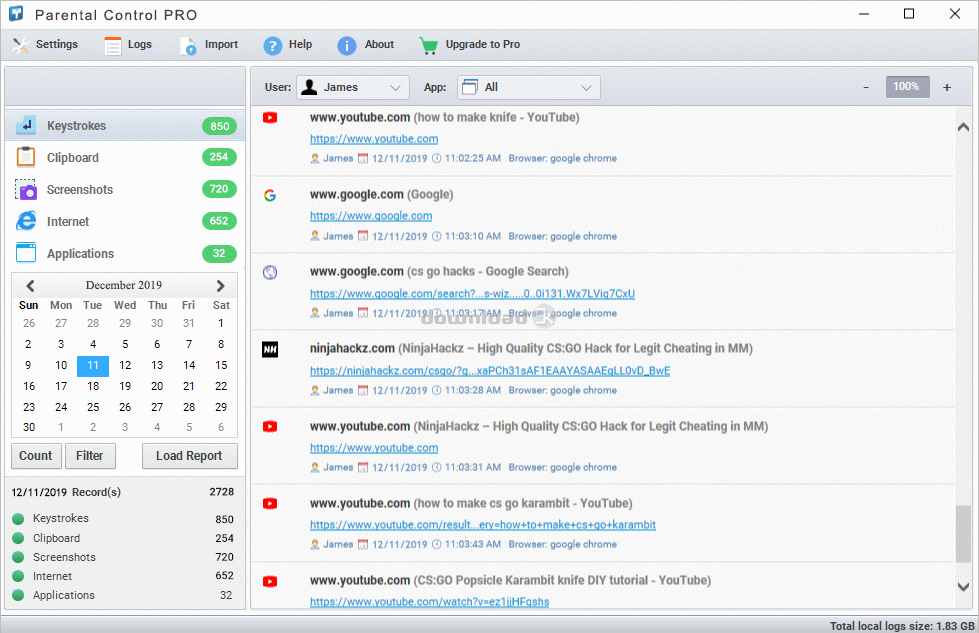Open the Settings wrench icon

click(21, 45)
